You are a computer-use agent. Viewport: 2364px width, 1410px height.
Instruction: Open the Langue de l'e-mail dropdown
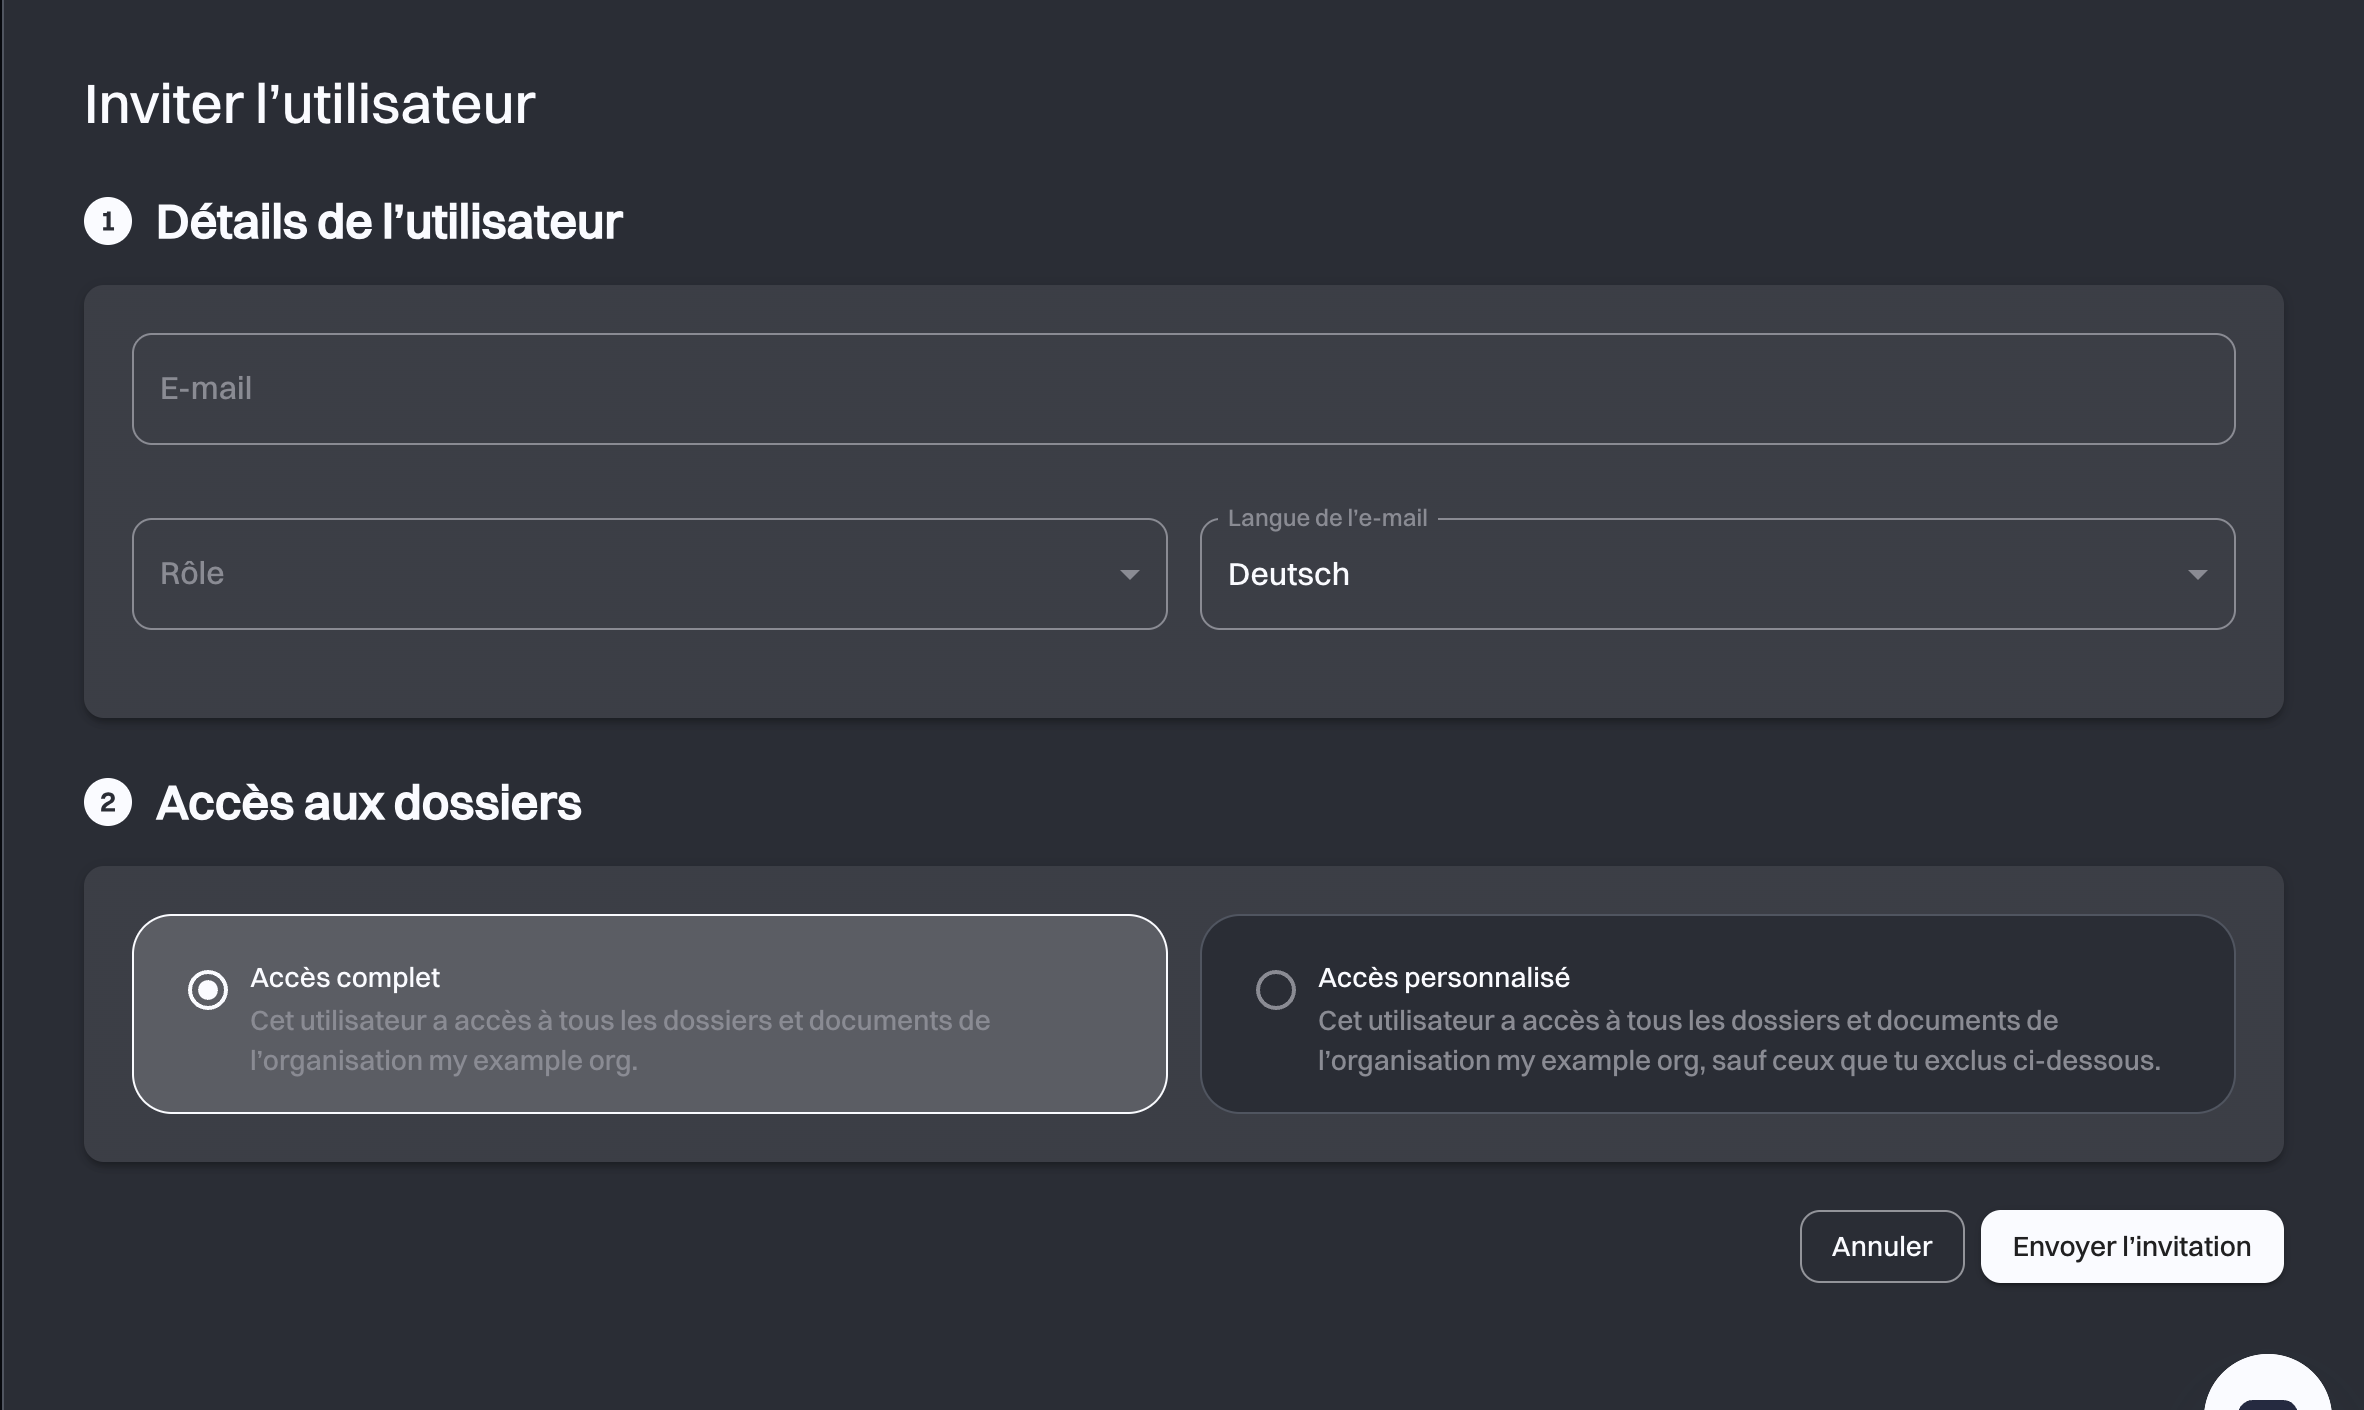tap(1717, 574)
